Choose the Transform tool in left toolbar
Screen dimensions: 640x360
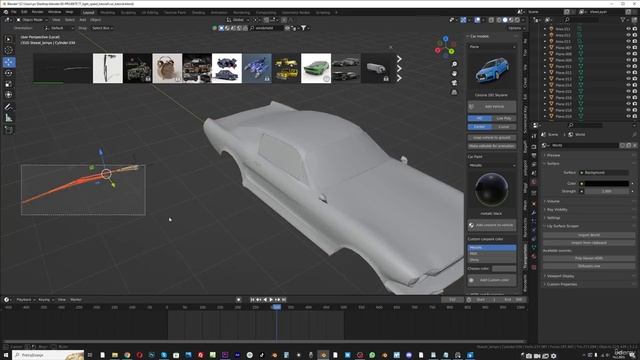point(9,95)
